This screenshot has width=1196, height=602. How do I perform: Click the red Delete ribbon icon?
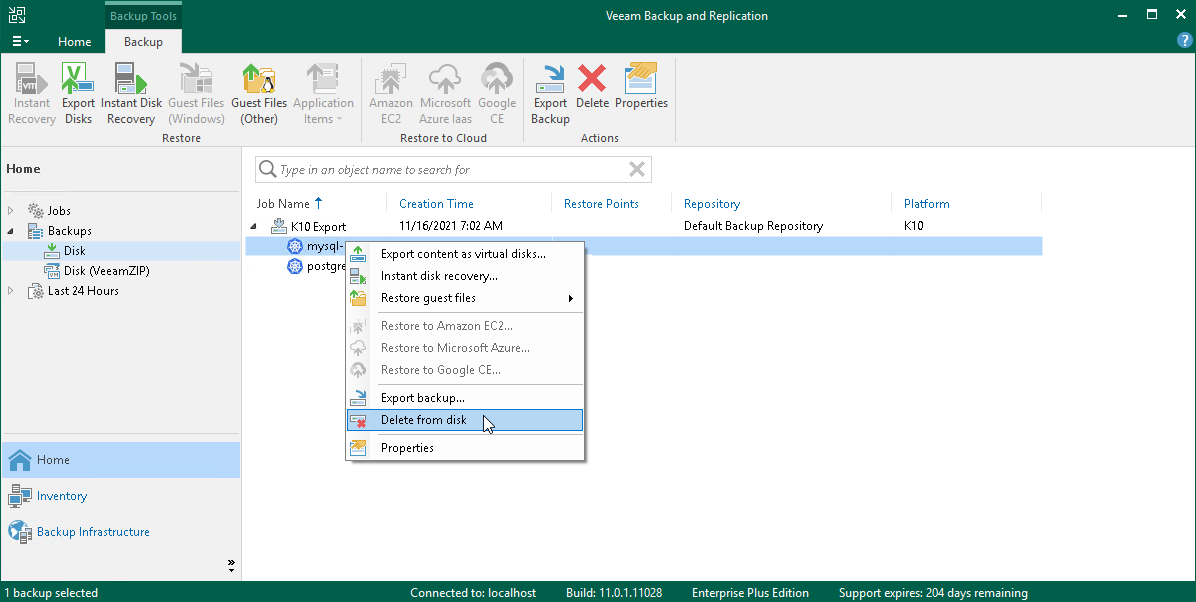click(592, 86)
